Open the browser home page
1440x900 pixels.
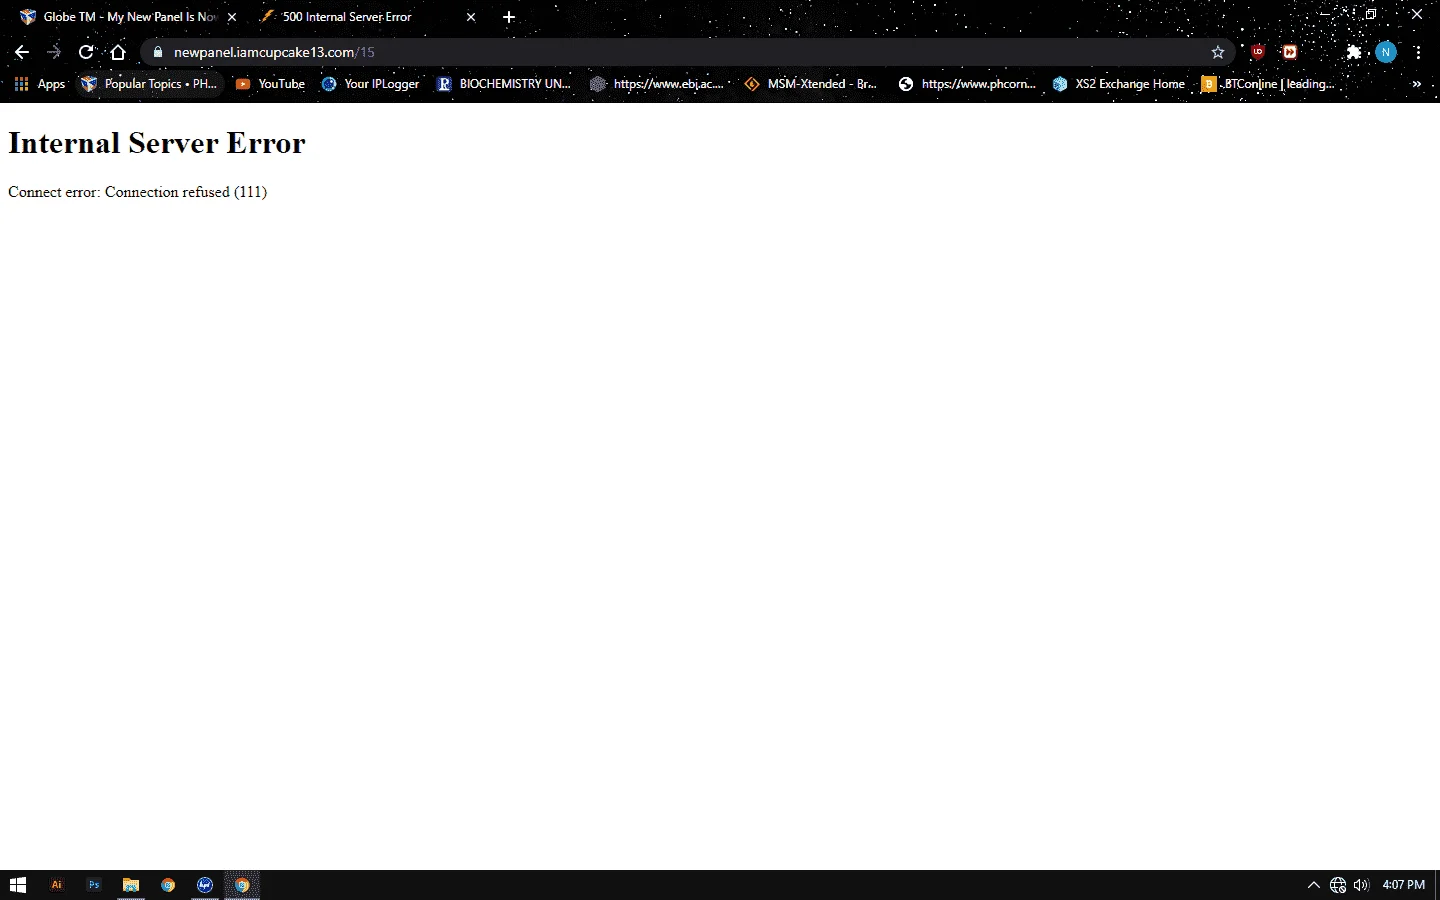tap(118, 52)
